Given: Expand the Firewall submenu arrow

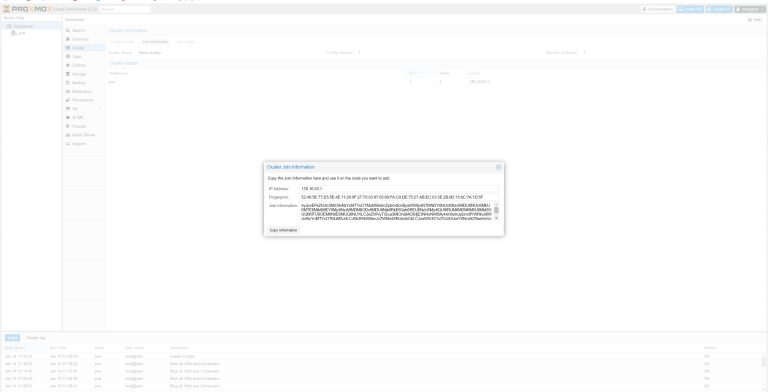Looking at the screenshot, I should [x=99, y=126].
